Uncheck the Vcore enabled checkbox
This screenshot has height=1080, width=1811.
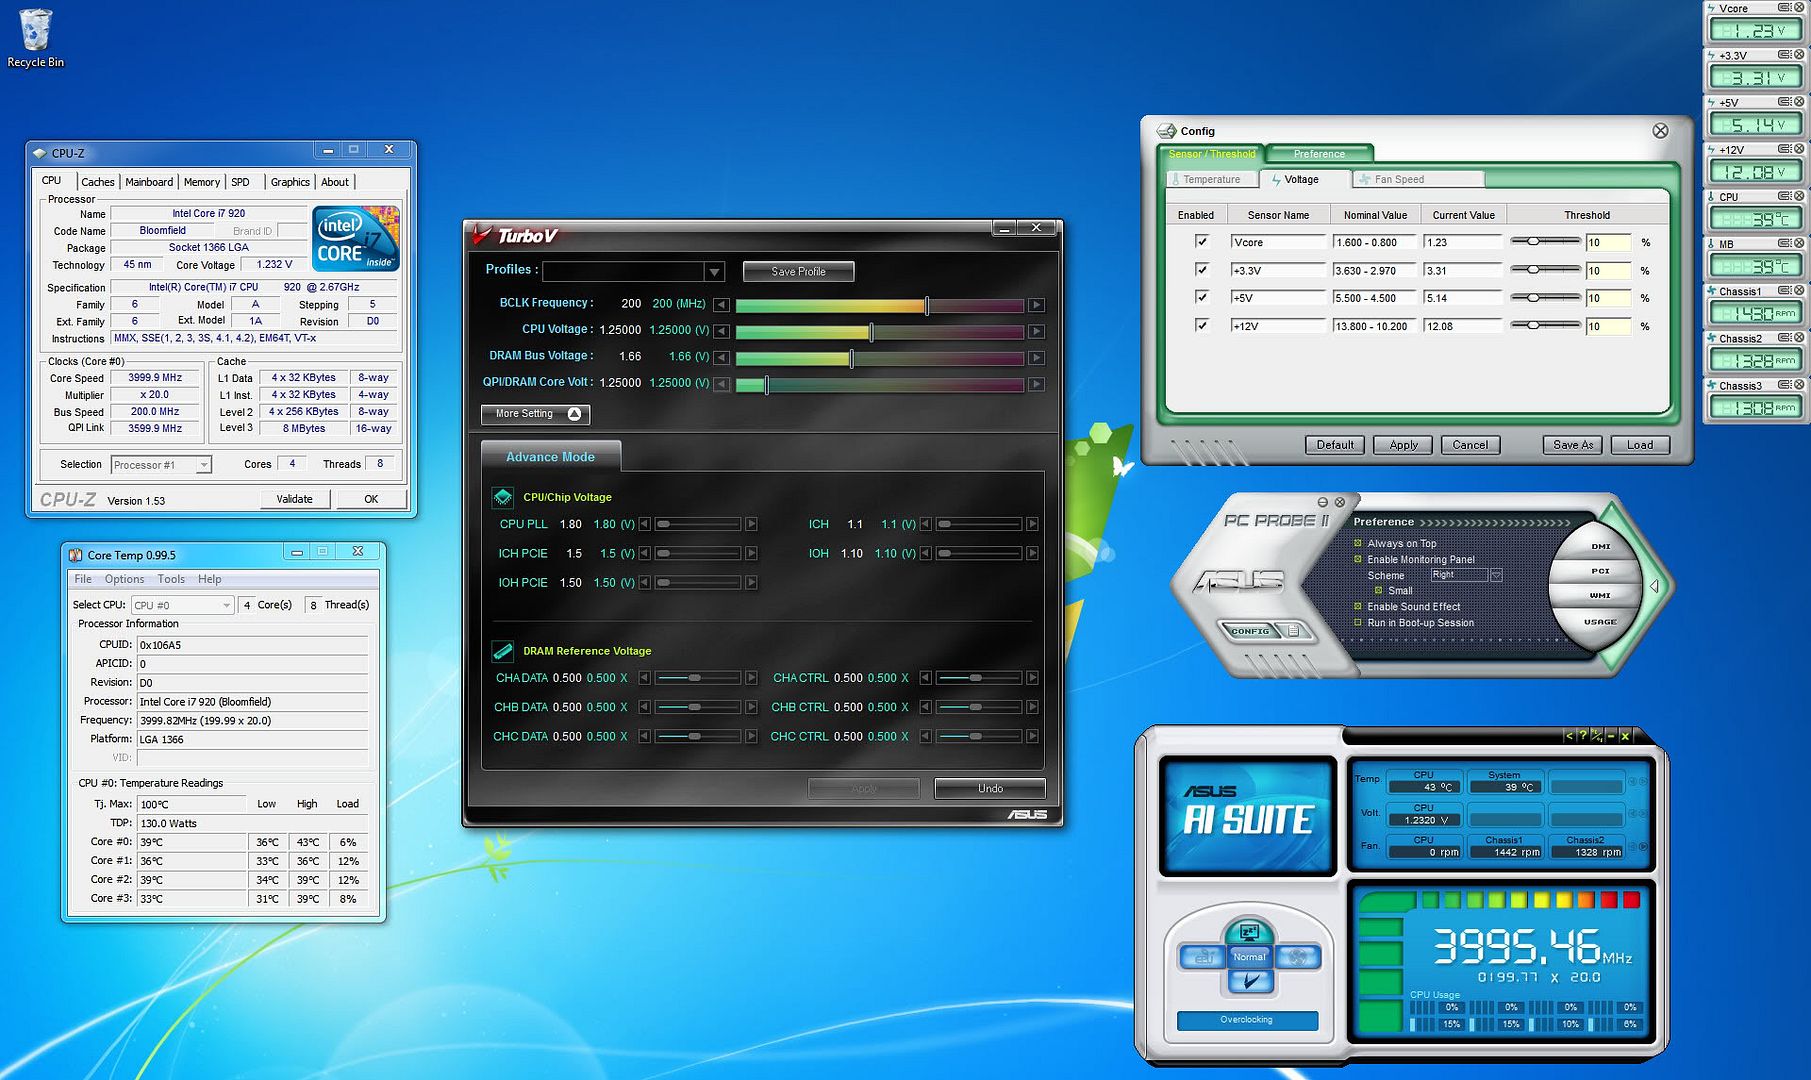point(1202,242)
